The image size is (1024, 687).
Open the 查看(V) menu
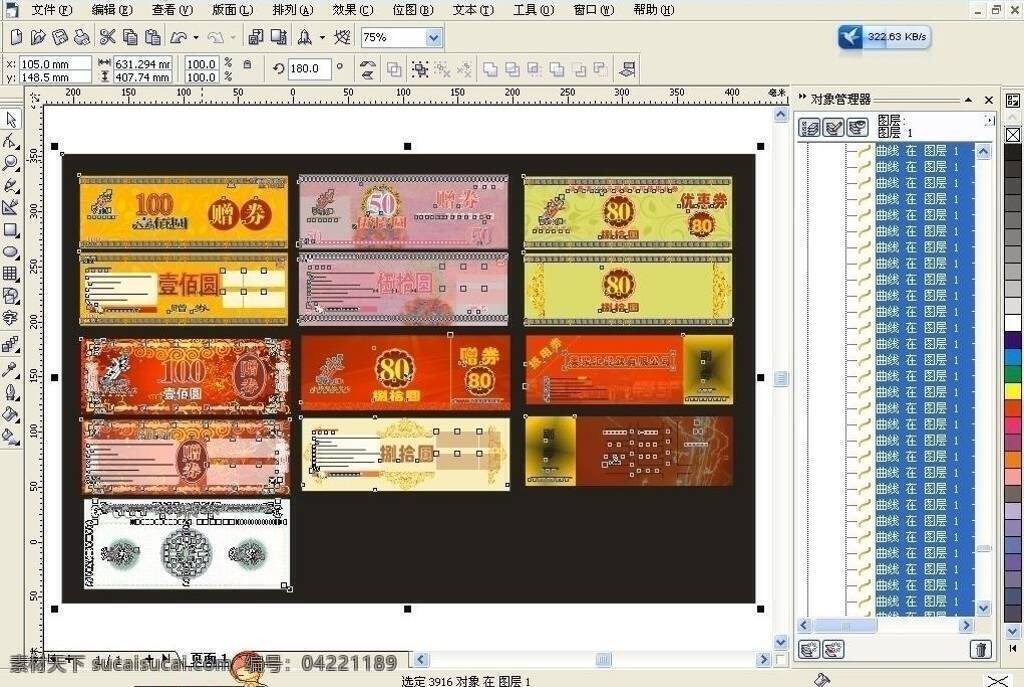[172, 10]
